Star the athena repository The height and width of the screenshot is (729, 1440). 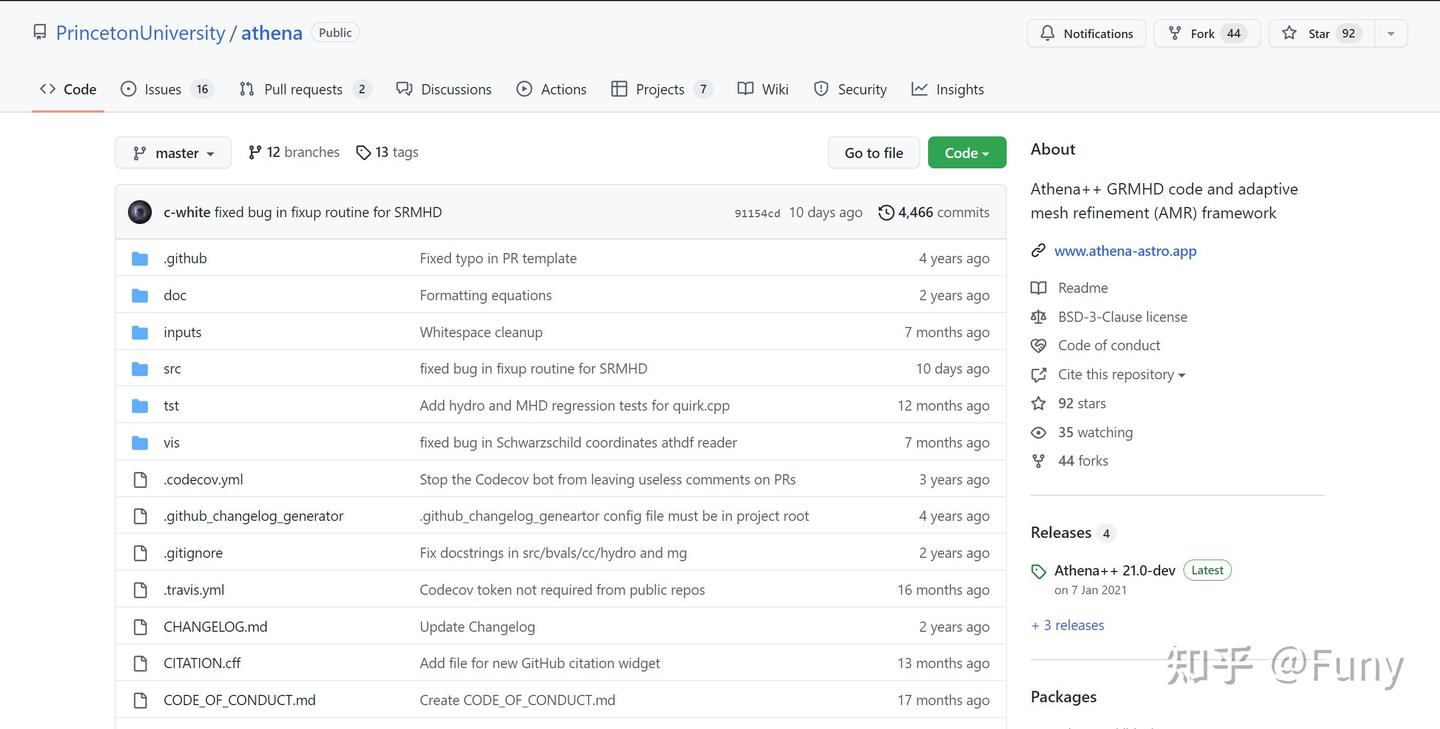tap(1321, 33)
